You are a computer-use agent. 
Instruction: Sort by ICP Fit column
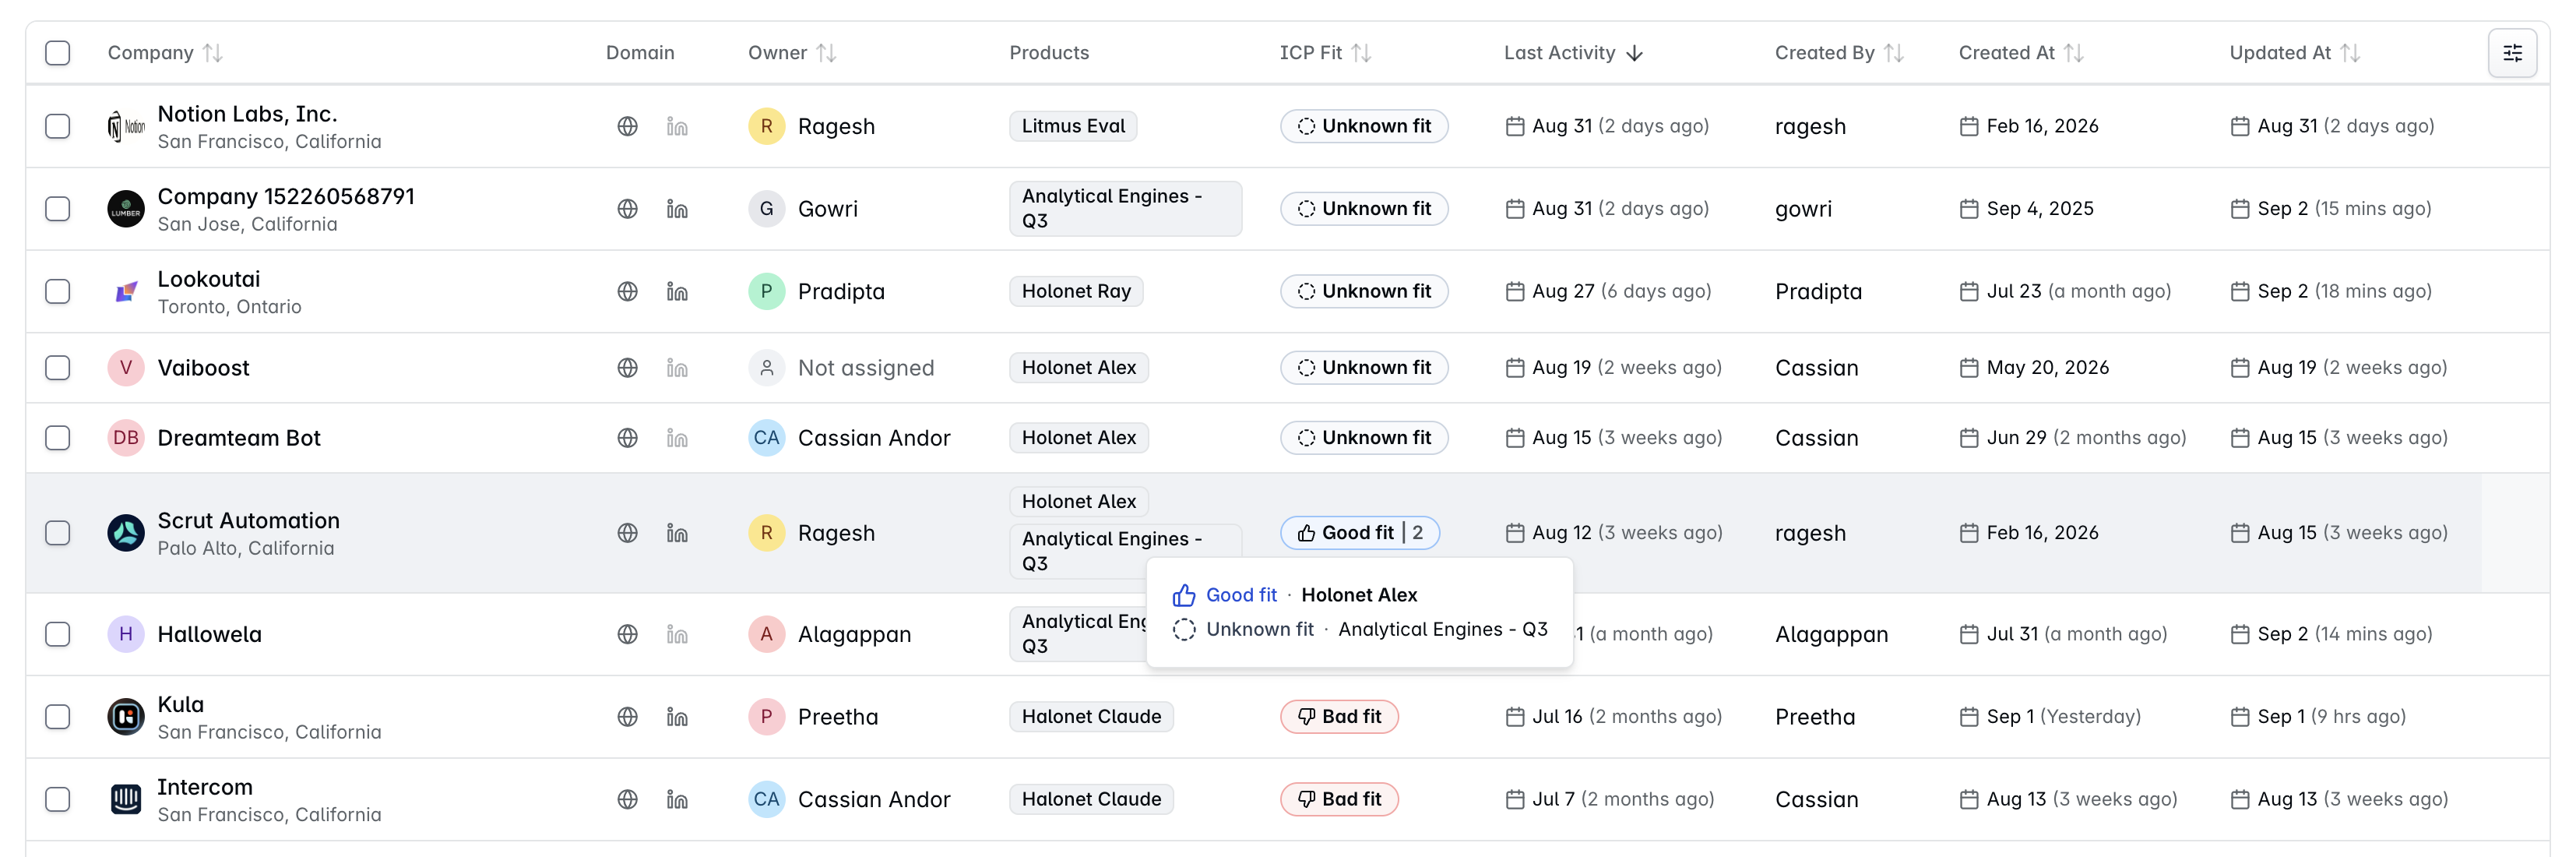tap(1325, 53)
